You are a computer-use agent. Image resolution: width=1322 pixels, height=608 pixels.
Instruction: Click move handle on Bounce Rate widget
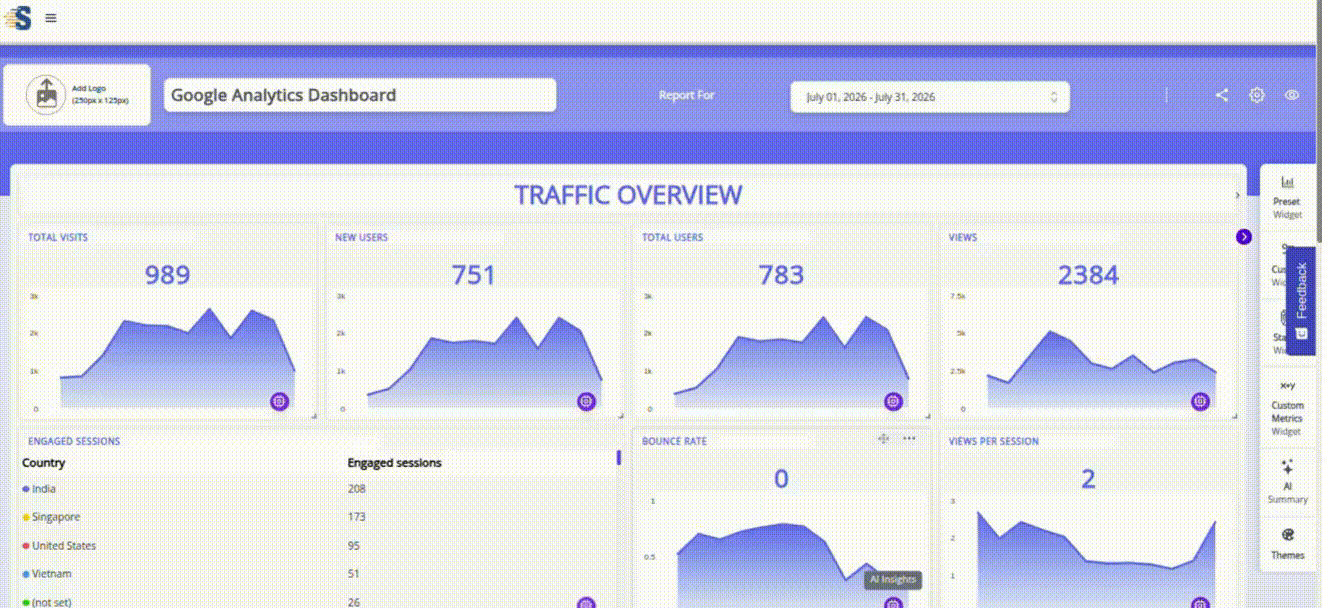[x=883, y=438]
